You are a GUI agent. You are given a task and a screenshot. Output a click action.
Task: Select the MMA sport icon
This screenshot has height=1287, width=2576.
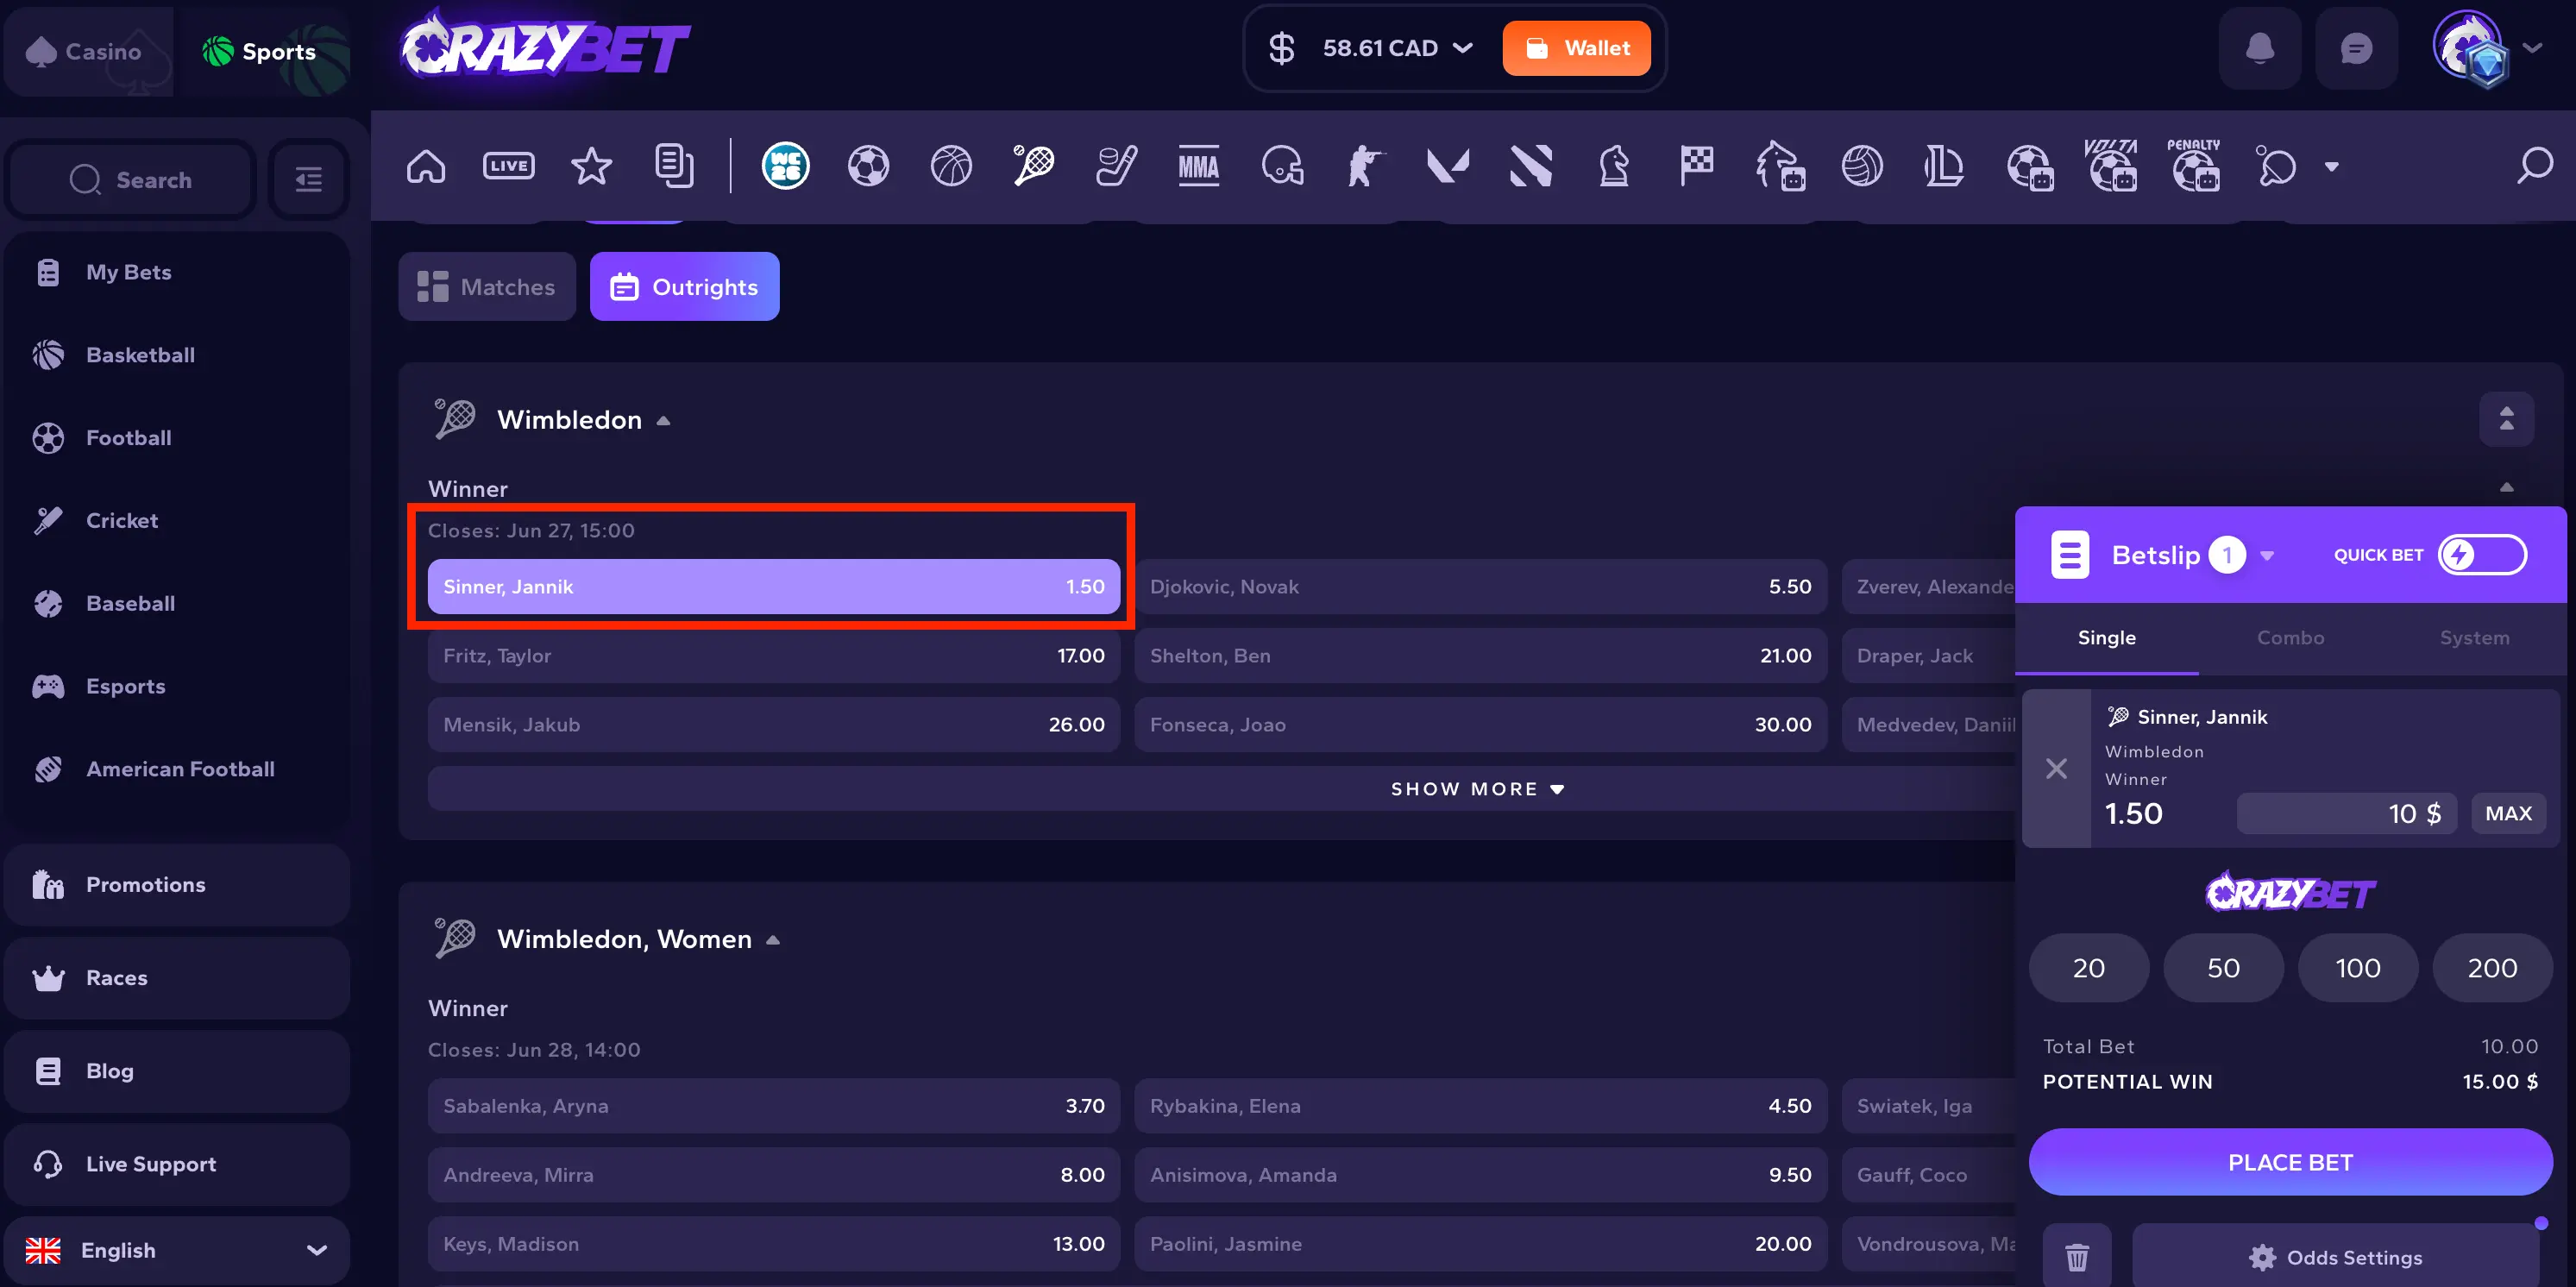[1199, 166]
